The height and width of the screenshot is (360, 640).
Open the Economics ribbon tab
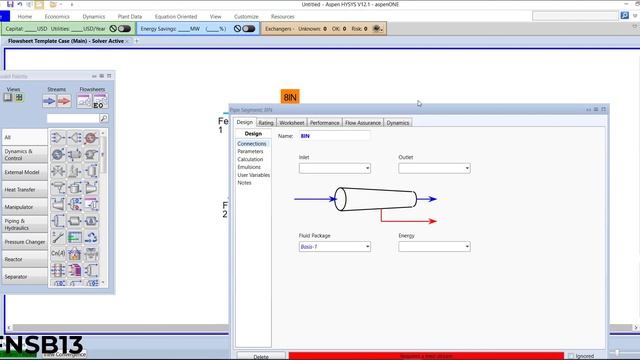click(57, 16)
